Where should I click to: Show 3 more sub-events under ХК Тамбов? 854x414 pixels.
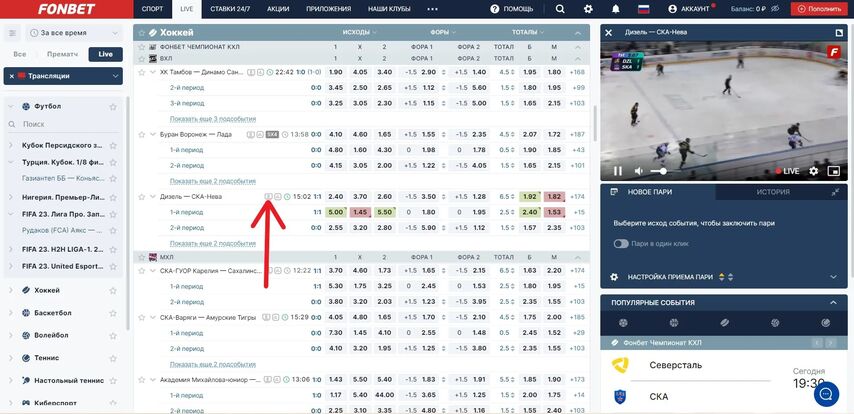(x=213, y=119)
